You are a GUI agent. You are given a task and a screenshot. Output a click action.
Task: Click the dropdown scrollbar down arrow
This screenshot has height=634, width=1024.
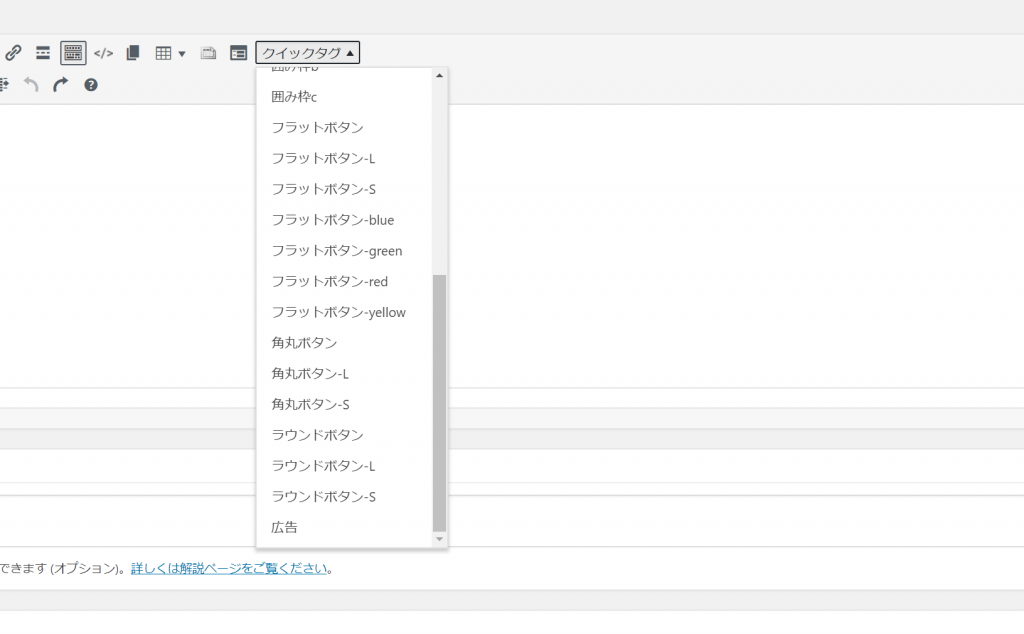[439, 539]
